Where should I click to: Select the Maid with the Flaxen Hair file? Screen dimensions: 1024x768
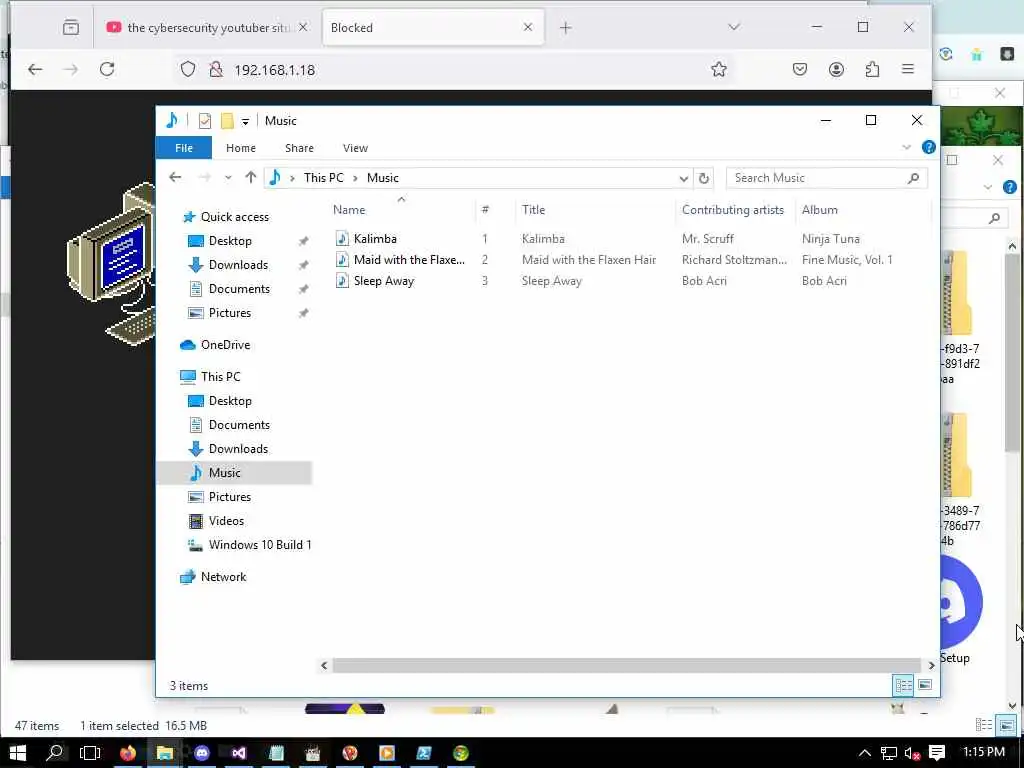click(x=409, y=259)
